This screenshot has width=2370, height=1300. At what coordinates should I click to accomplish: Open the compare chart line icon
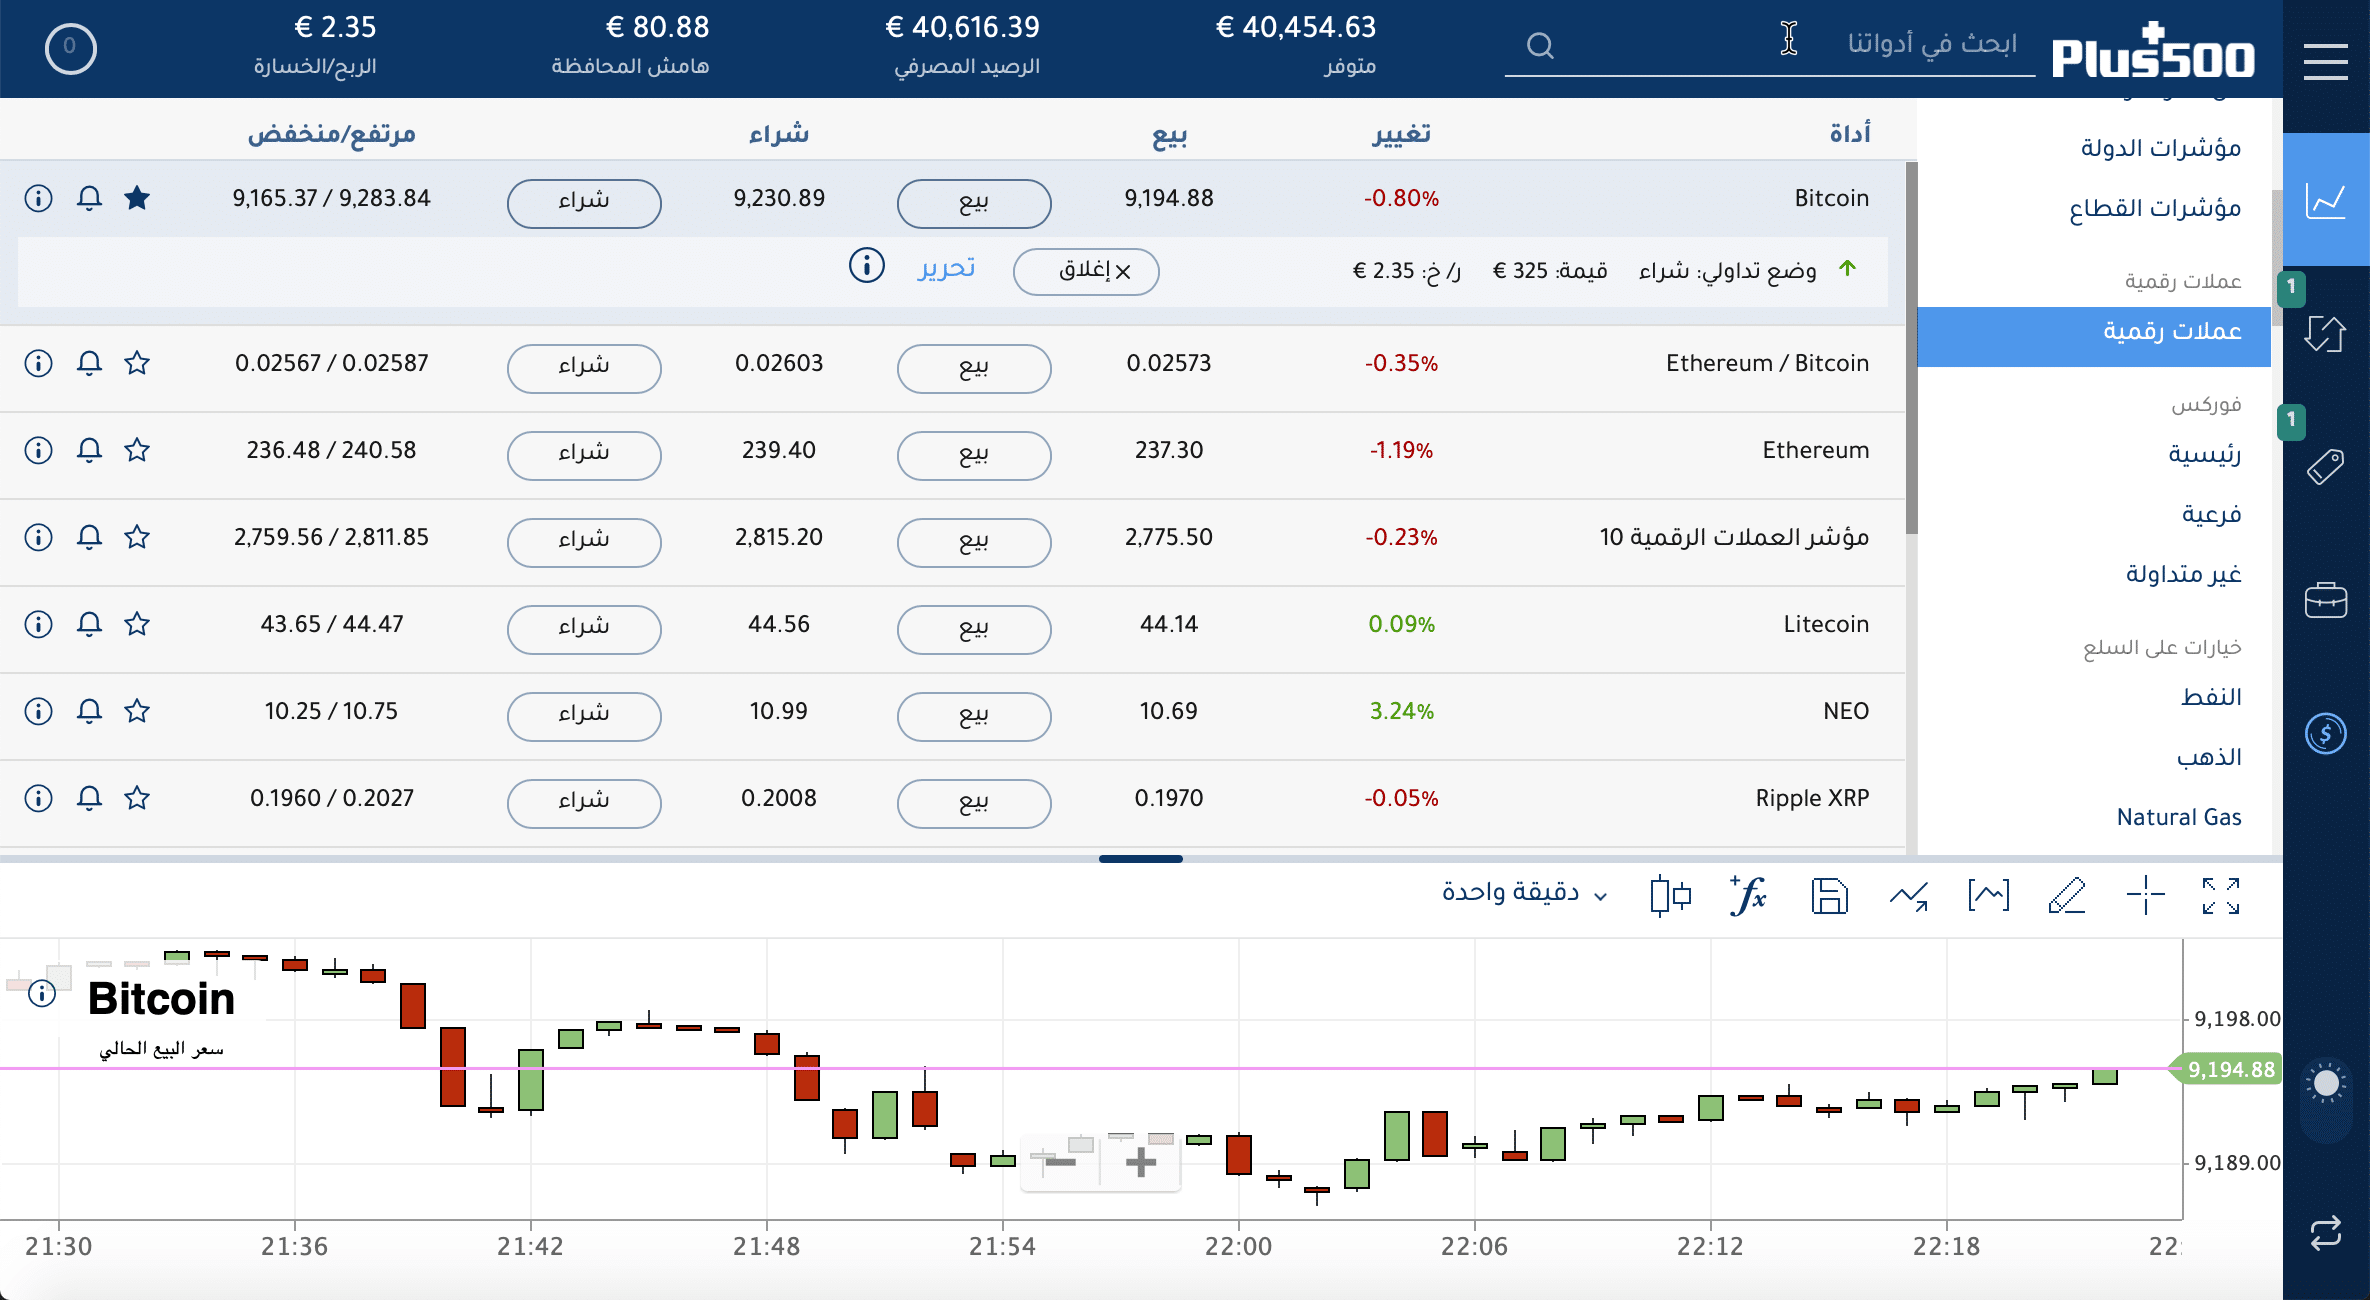point(1909,895)
